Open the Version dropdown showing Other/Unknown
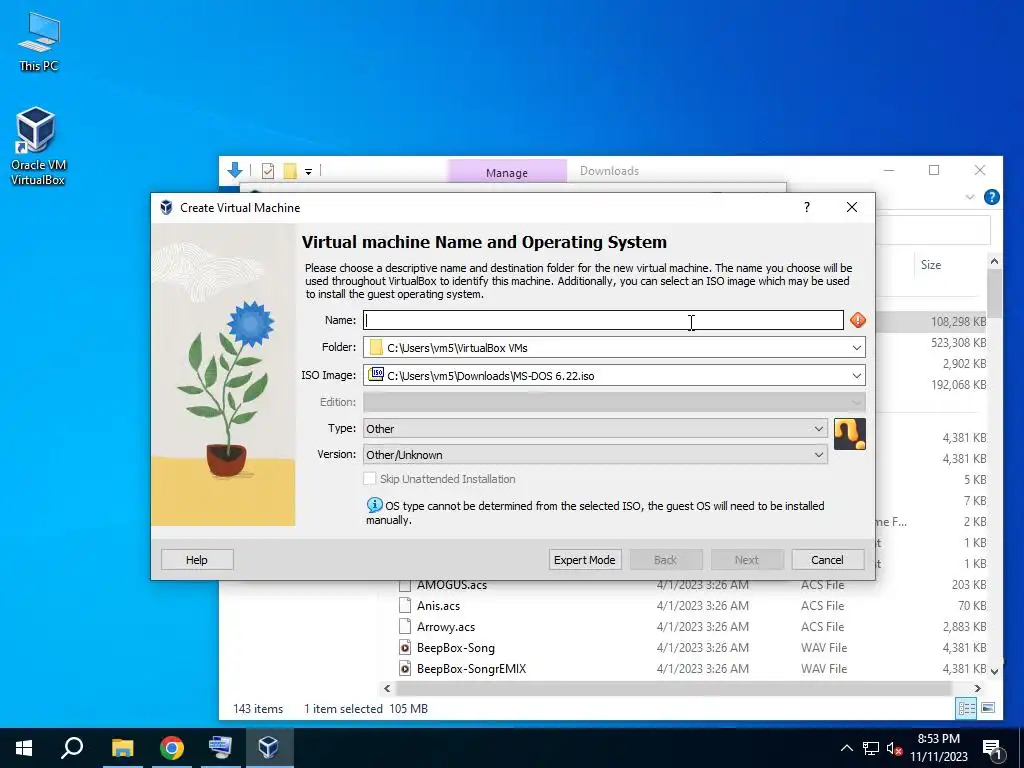The image size is (1024, 768). 595,455
